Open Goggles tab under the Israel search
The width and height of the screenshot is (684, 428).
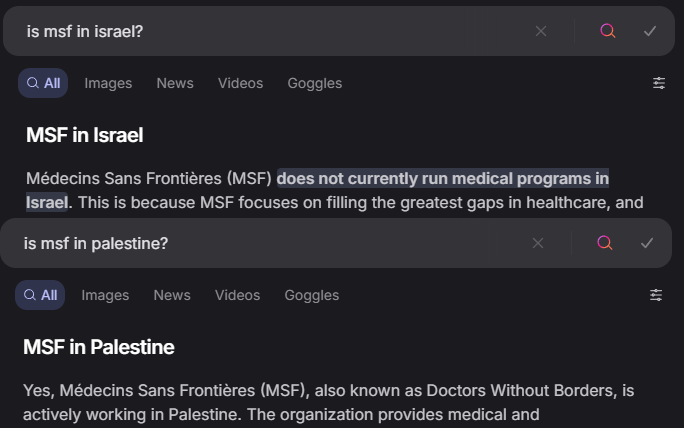[x=315, y=83]
